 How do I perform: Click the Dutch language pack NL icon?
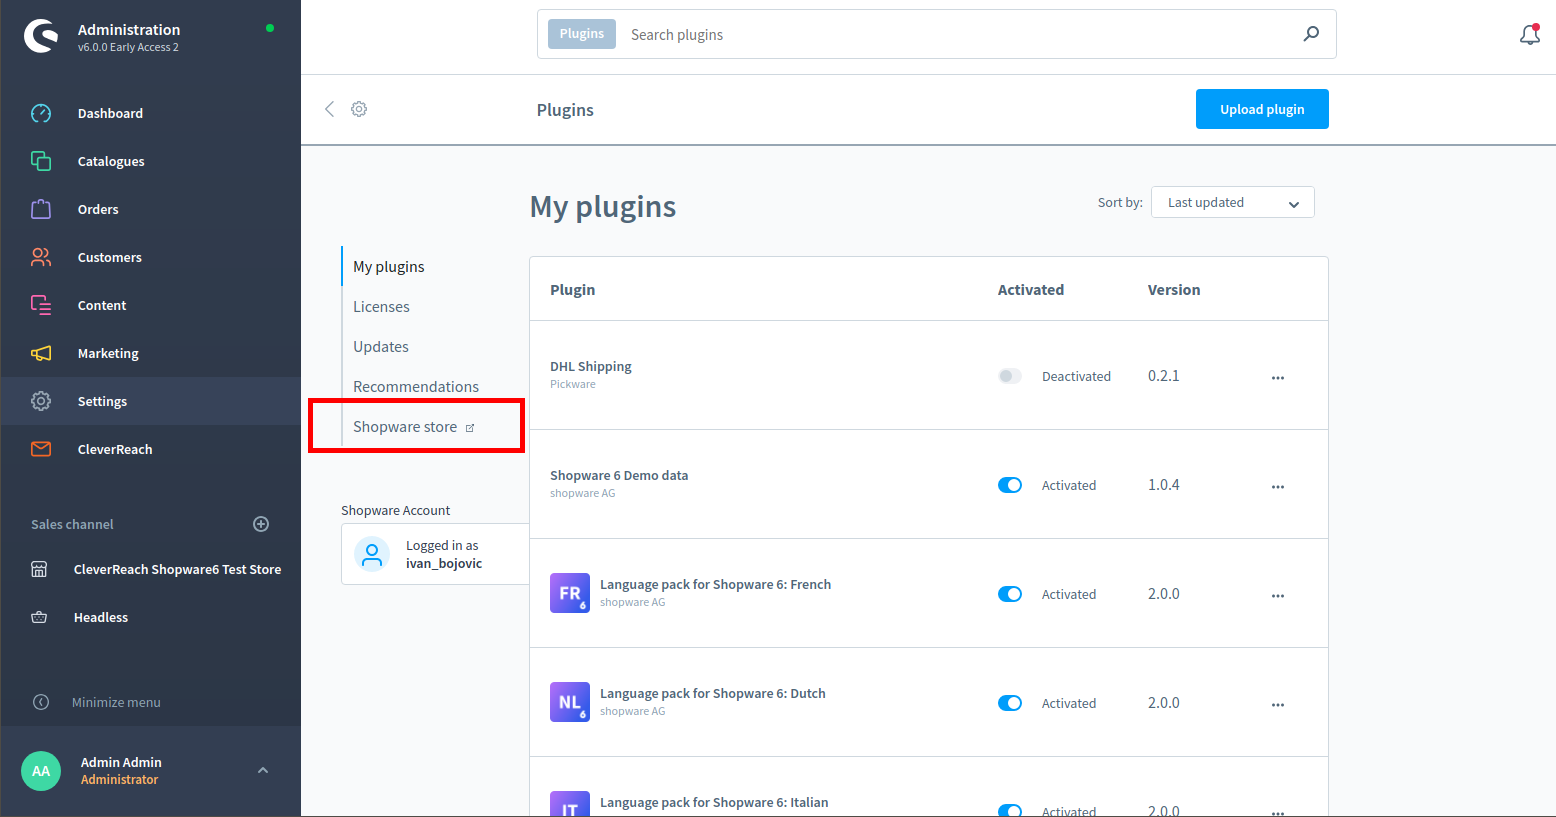[570, 702]
